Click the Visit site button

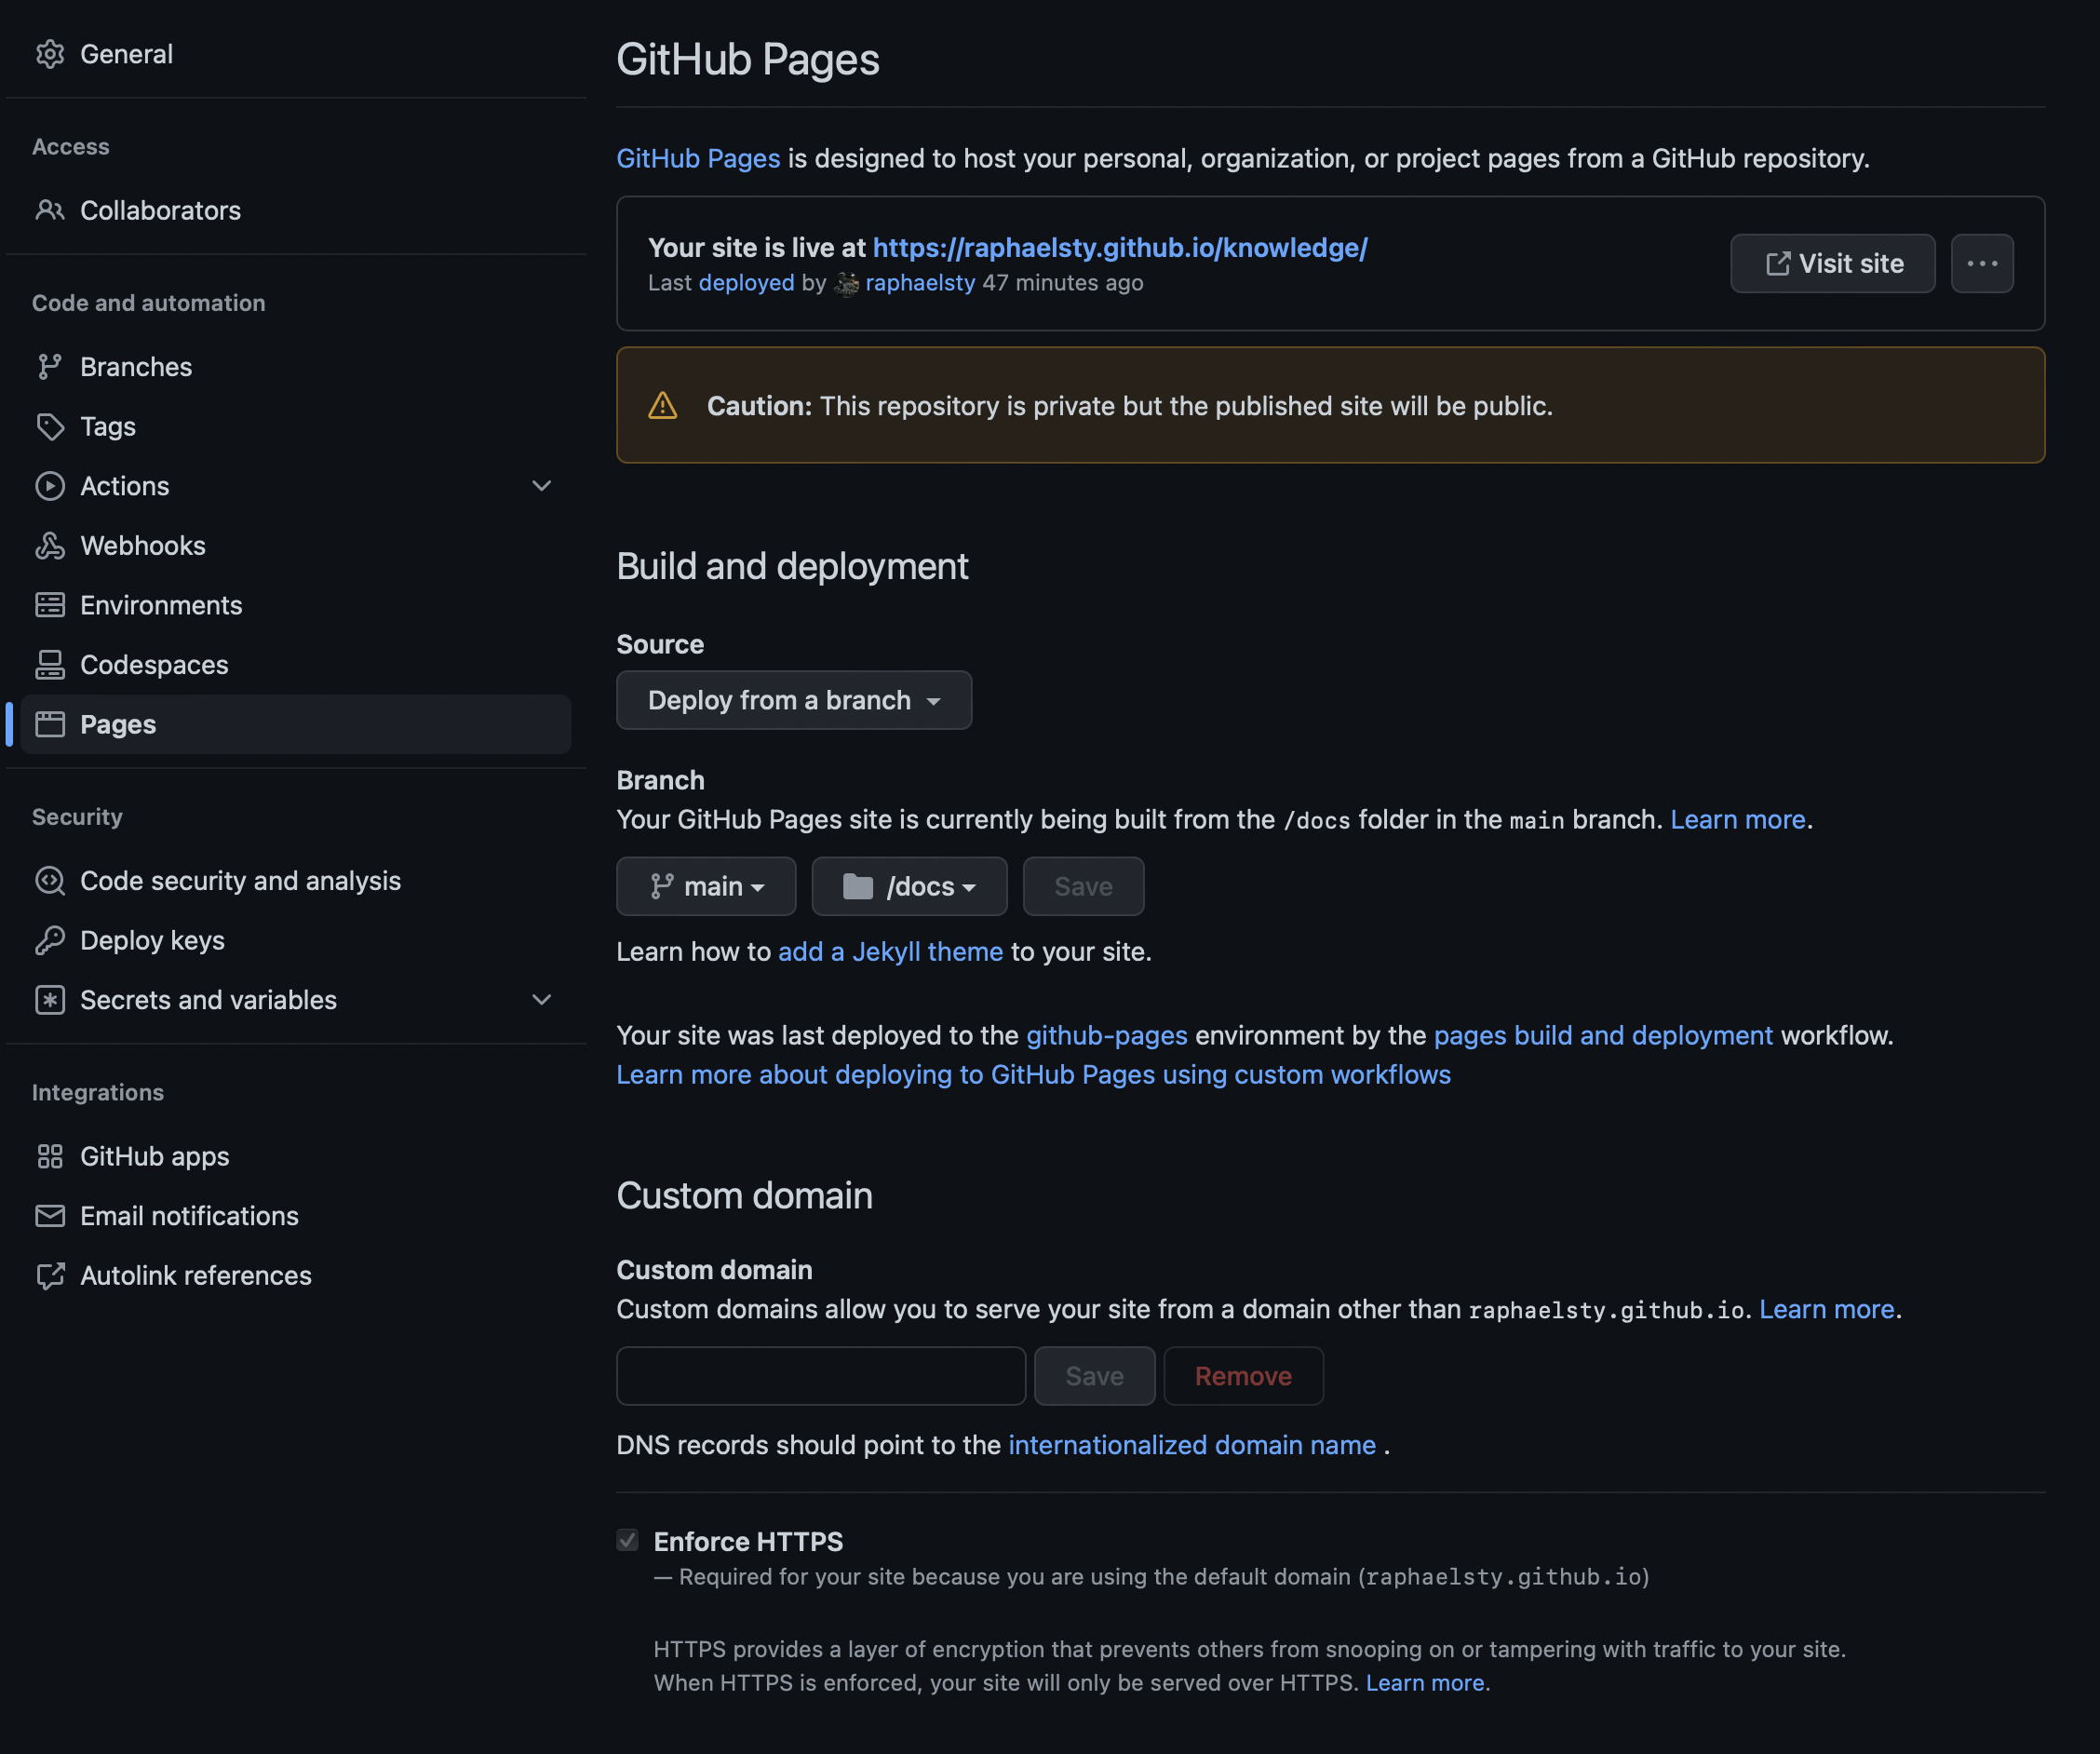pos(1832,264)
